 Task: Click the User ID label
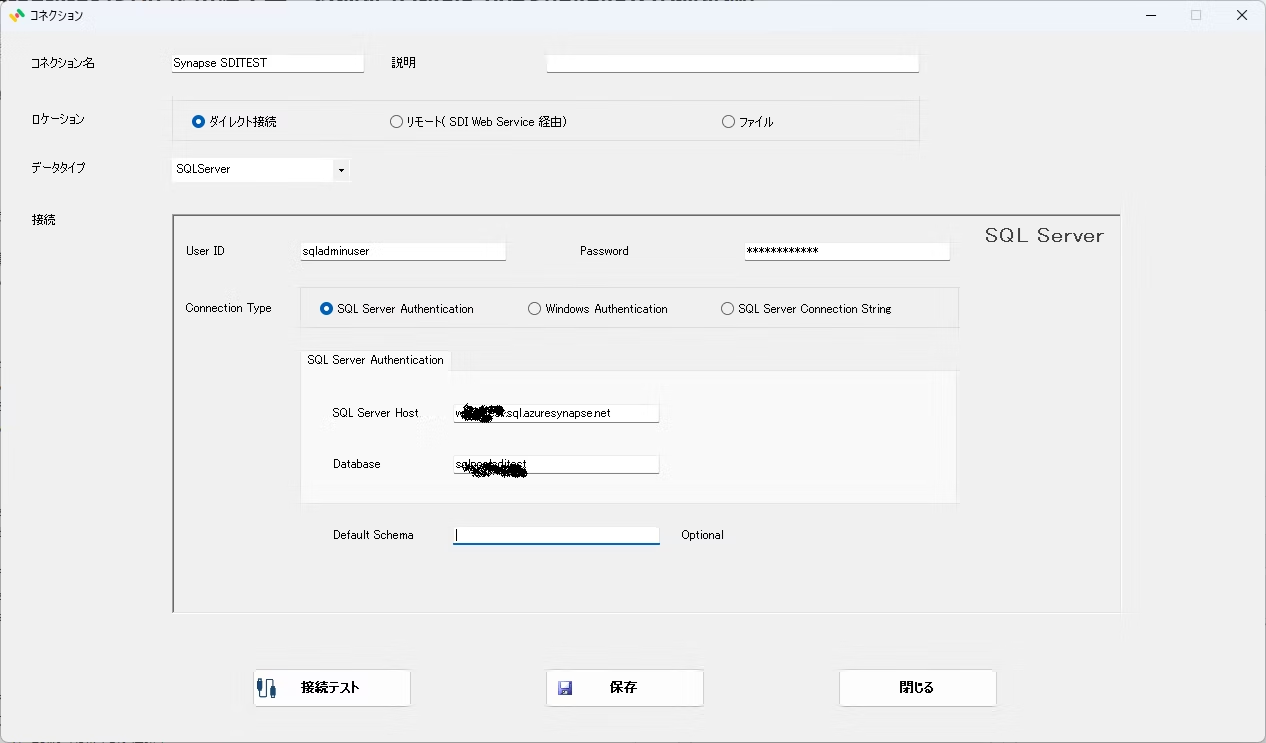coord(205,251)
